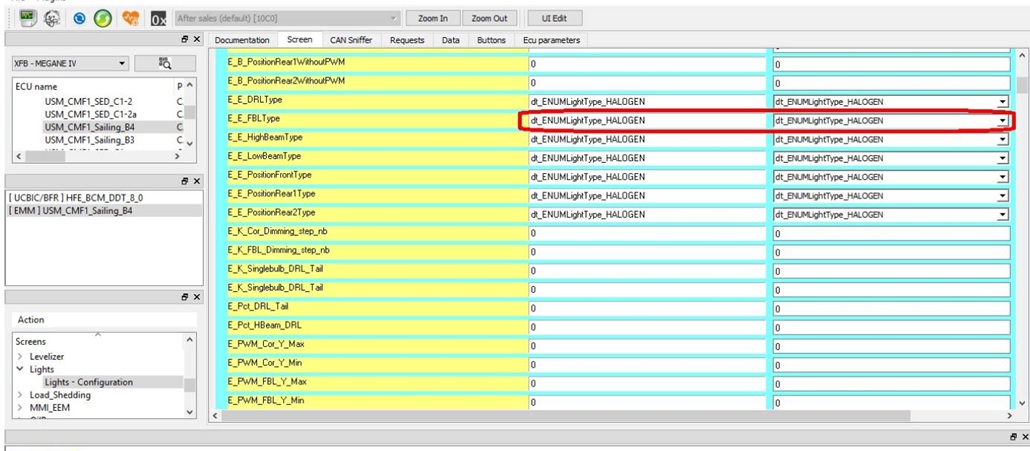Image resolution: width=1030 pixels, height=451 pixels.
Task: Click the Zoom In button
Action: (x=432, y=18)
